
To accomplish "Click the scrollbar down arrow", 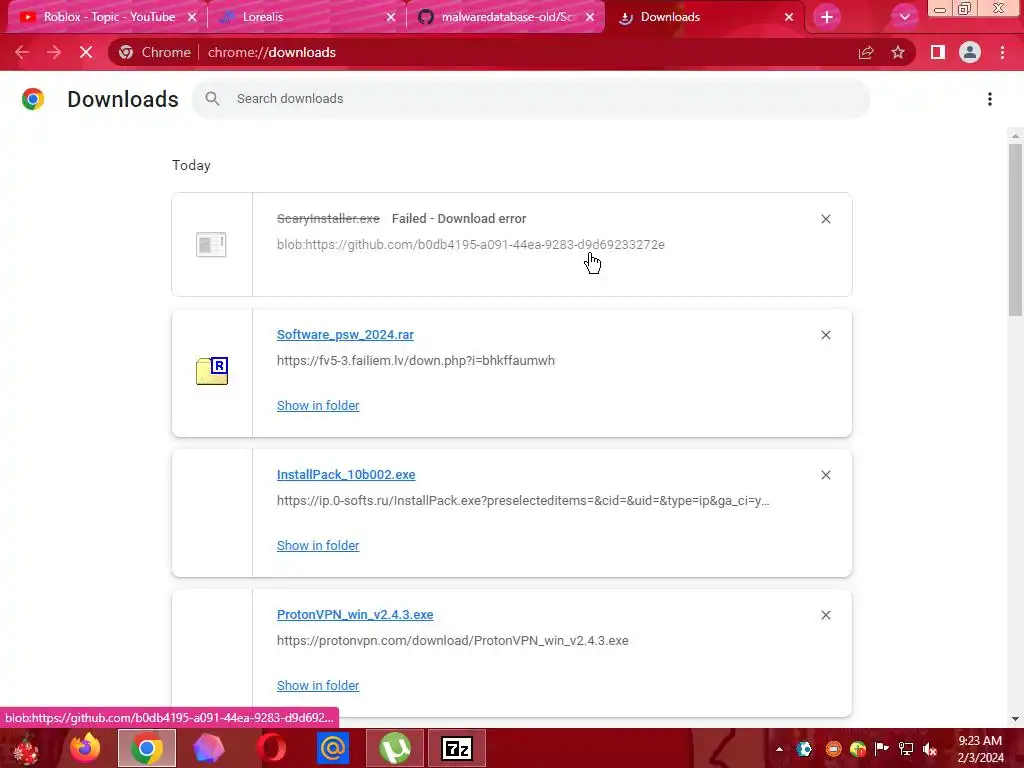I will [x=1015, y=718].
